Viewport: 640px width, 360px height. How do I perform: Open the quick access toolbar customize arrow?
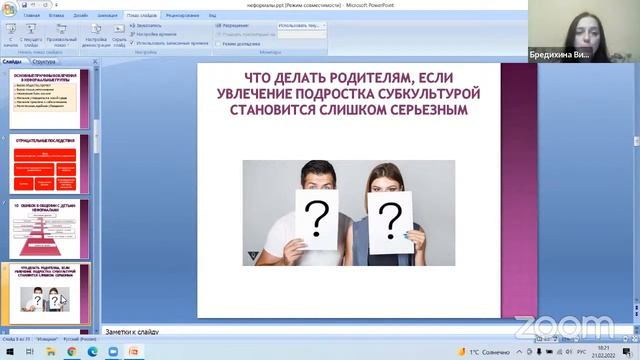(56, 5)
